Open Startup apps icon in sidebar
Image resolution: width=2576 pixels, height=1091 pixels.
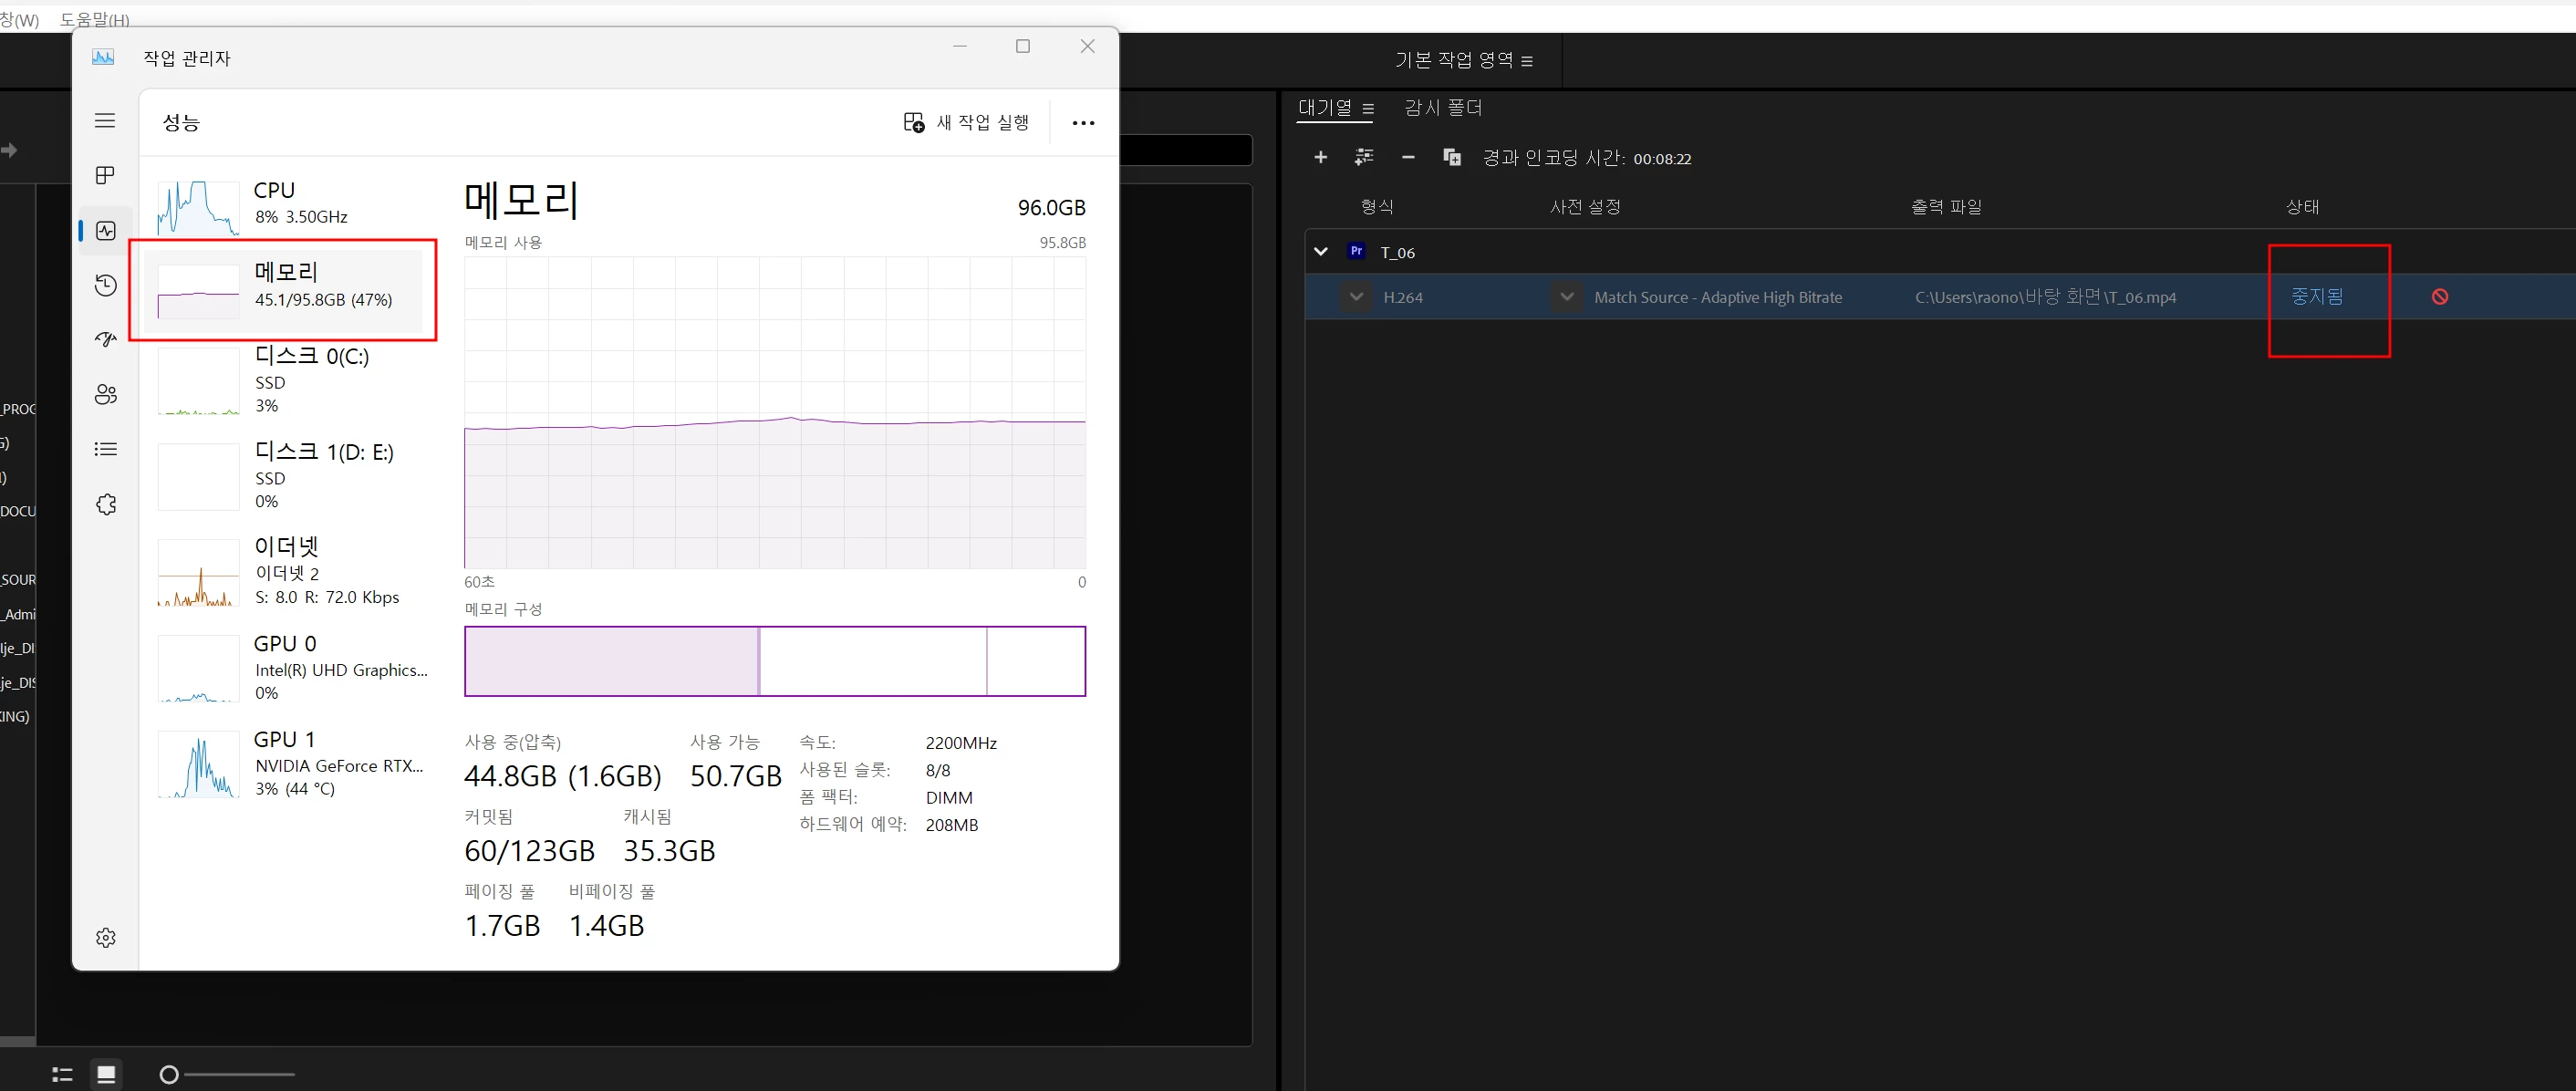tap(105, 340)
